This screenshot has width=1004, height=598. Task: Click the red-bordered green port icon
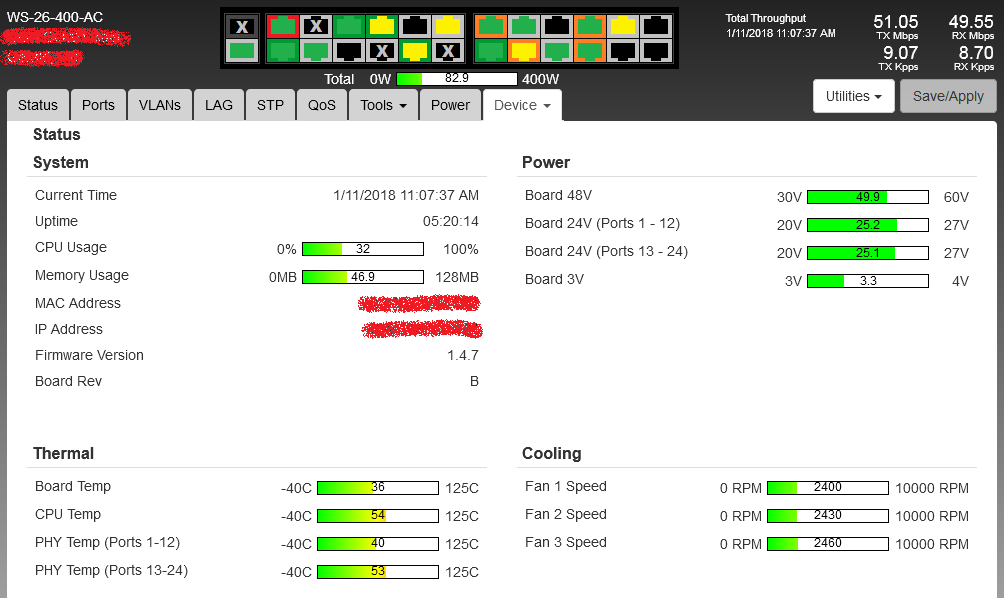click(283, 26)
